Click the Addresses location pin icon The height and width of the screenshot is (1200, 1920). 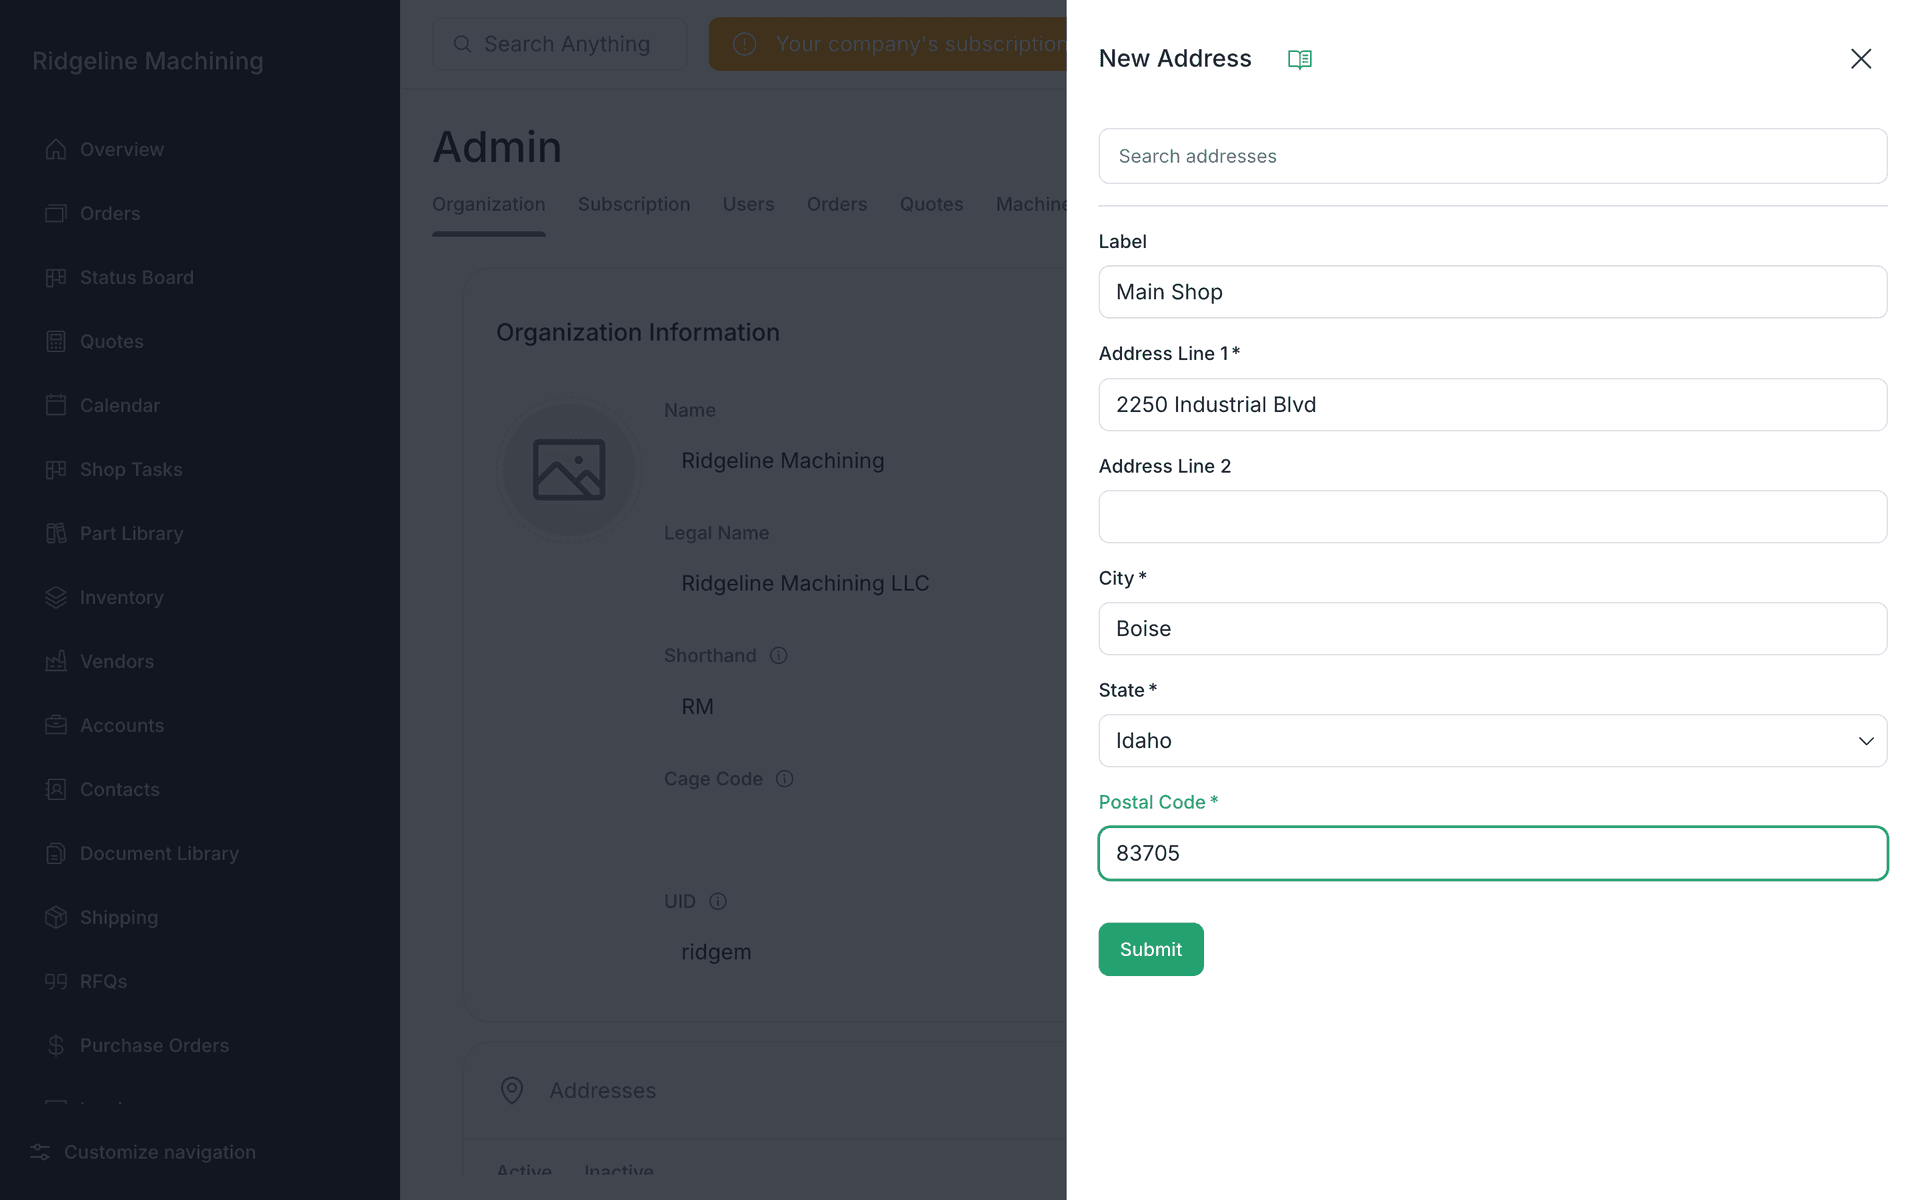point(511,1090)
